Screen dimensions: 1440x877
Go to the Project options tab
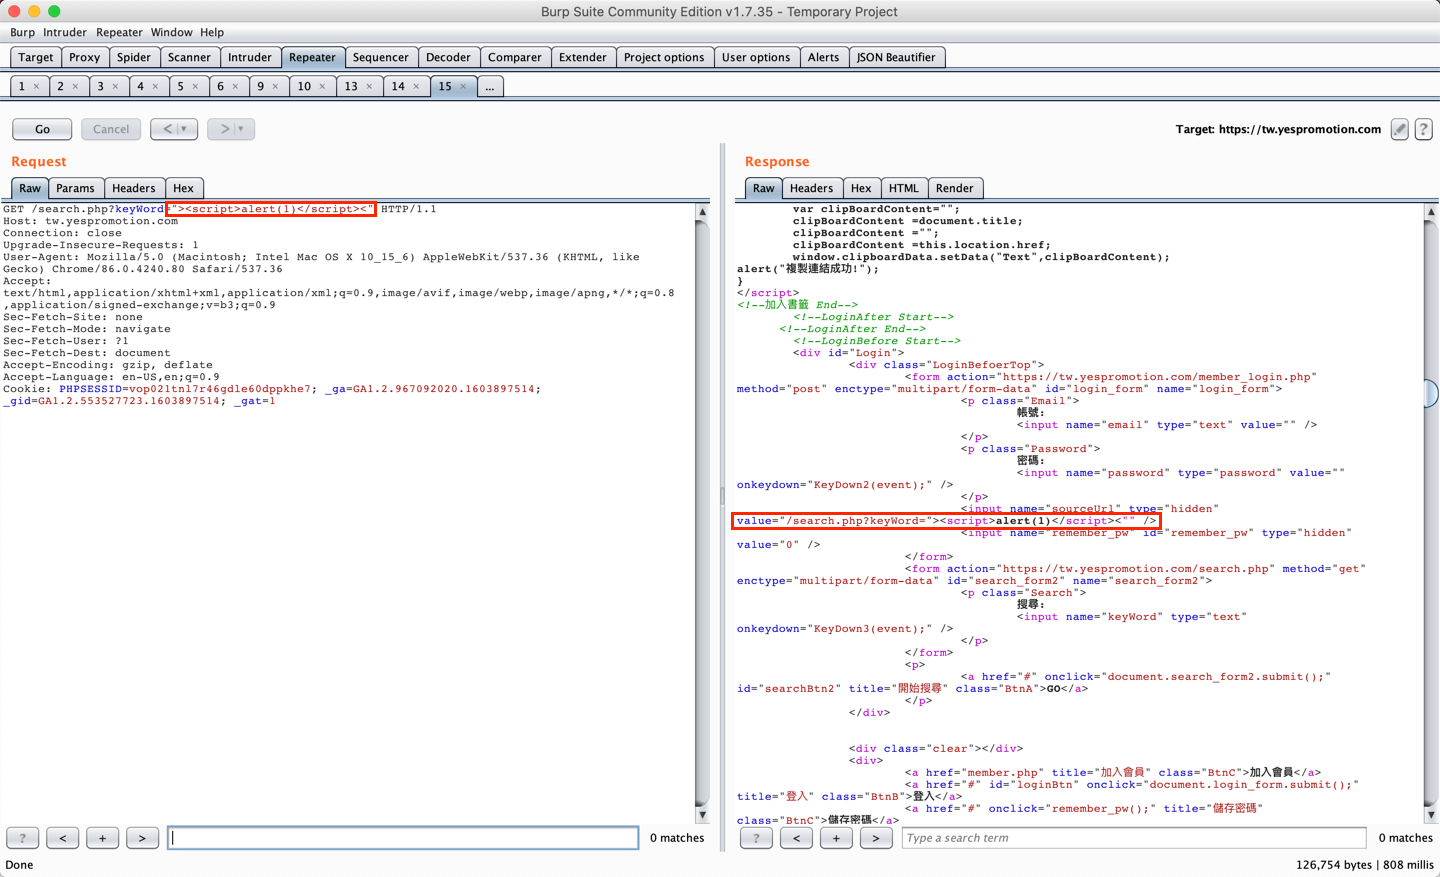[x=664, y=57]
